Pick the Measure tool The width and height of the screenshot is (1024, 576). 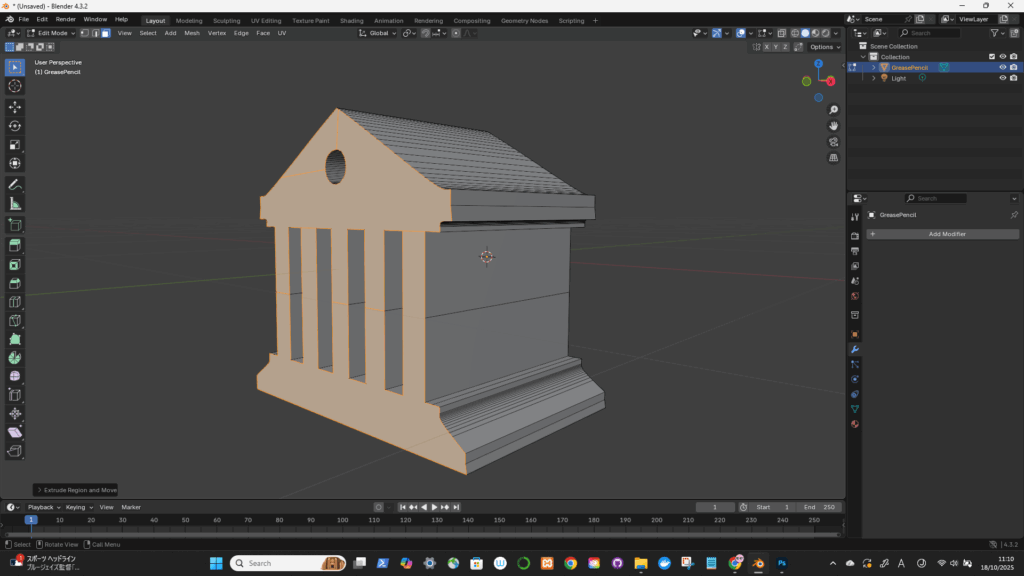(15, 203)
